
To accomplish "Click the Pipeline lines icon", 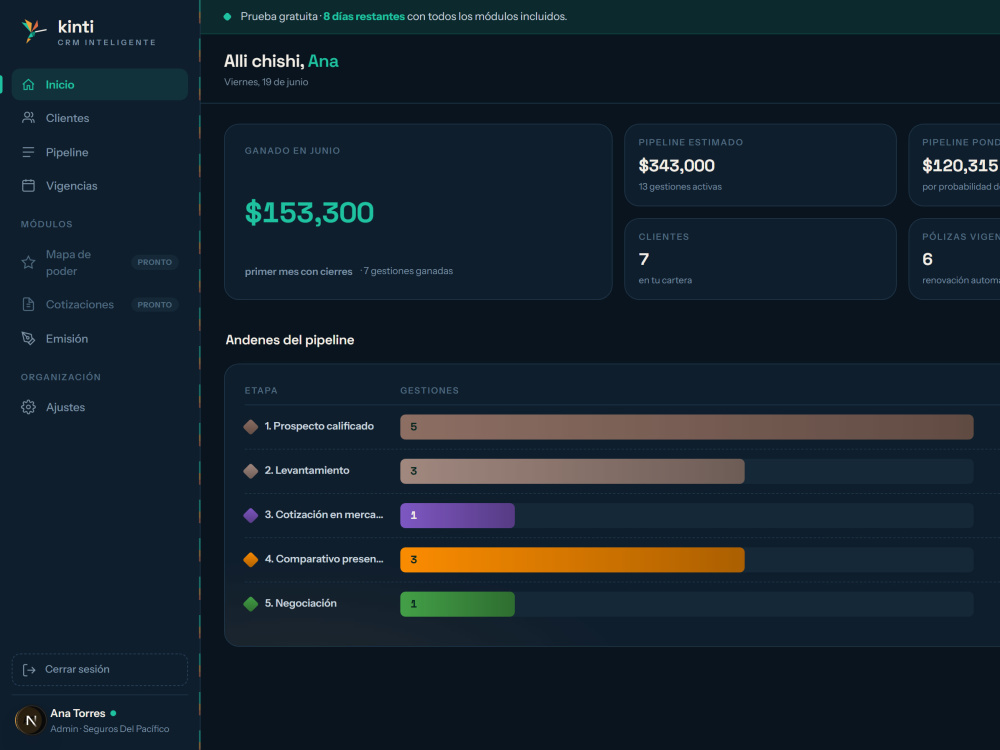I will (x=29, y=152).
